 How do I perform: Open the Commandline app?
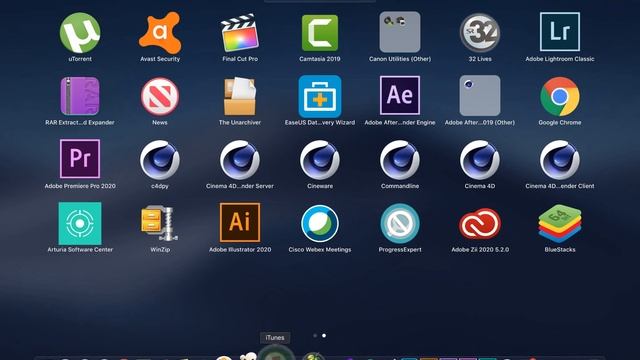pyautogui.click(x=400, y=160)
